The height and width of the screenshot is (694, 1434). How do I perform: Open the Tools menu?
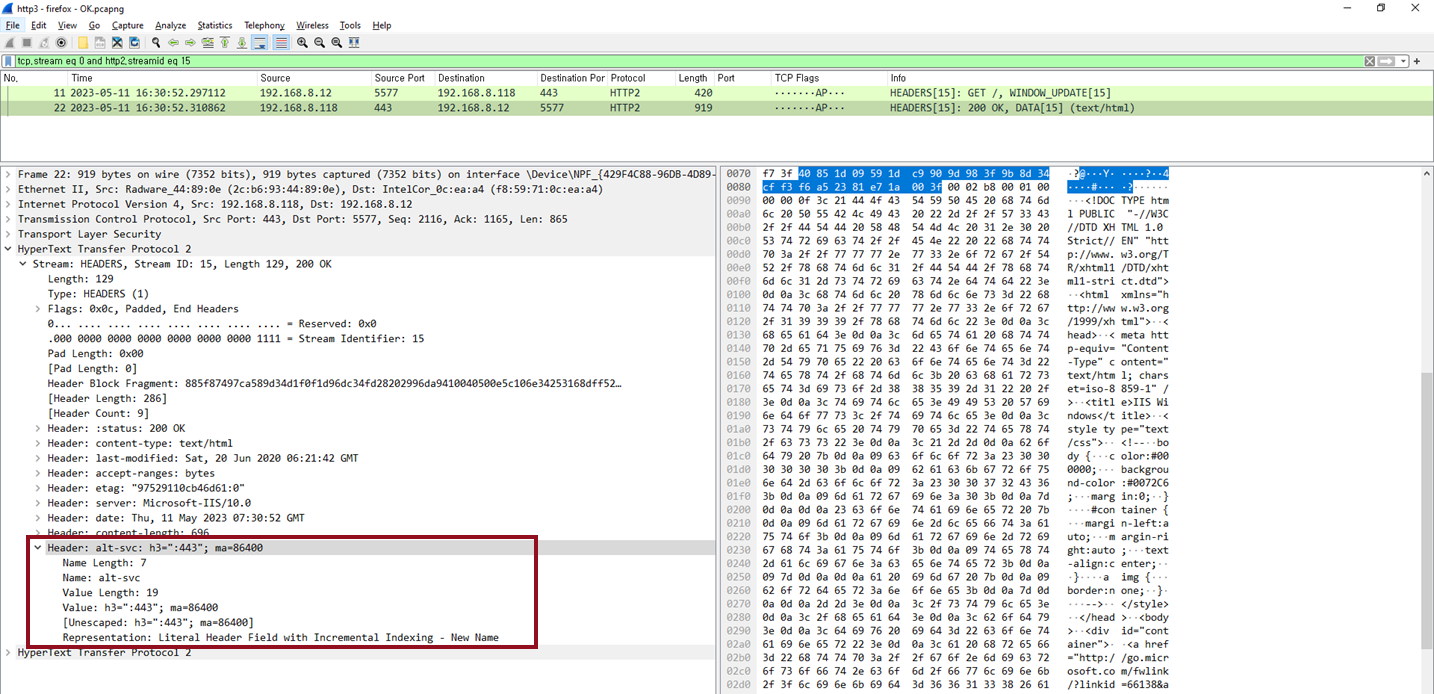click(x=350, y=25)
